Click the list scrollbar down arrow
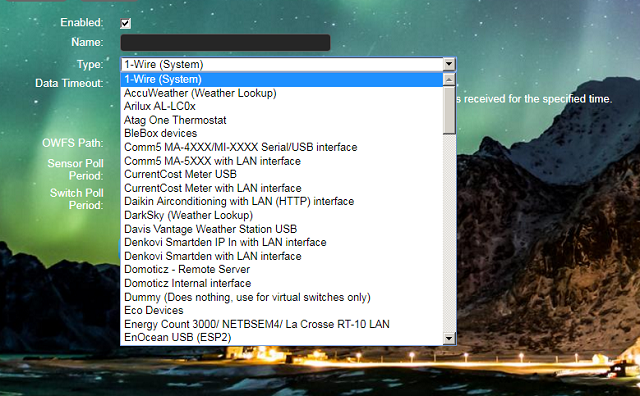640x396 pixels. (x=449, y=338)
